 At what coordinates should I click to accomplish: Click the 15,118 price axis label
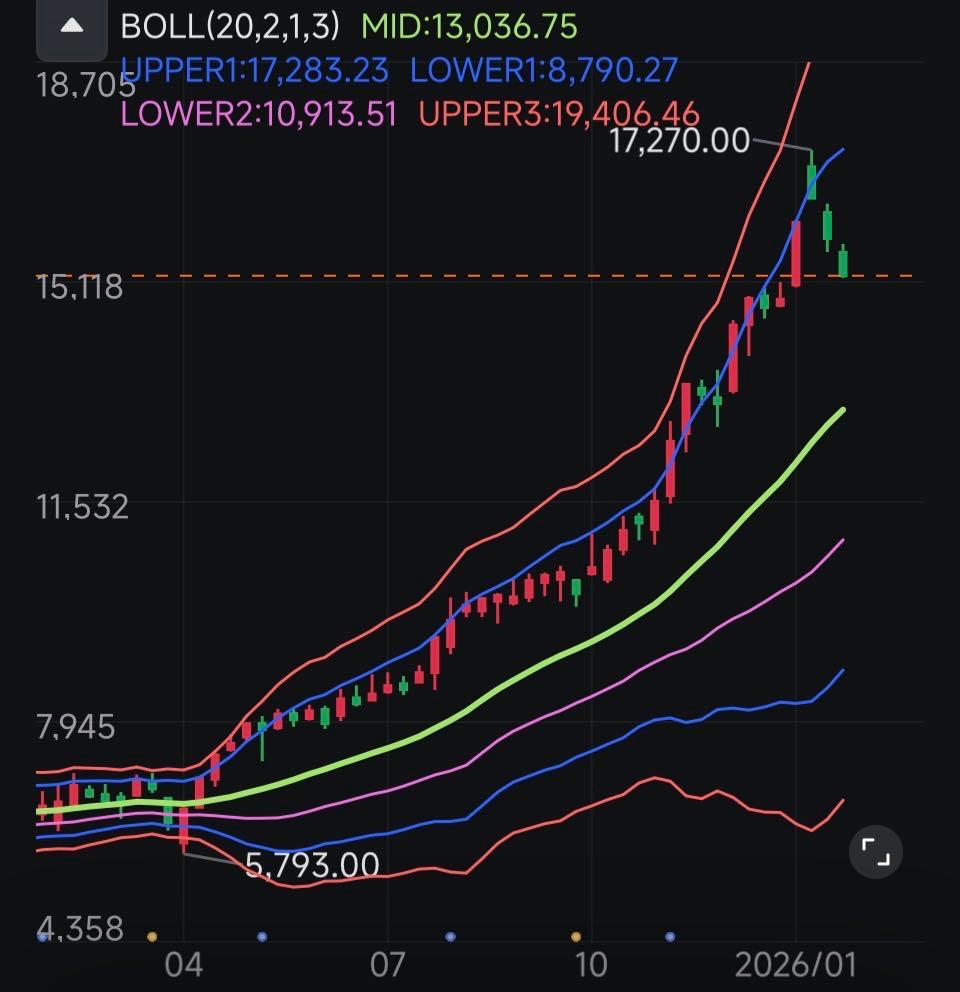80,287
